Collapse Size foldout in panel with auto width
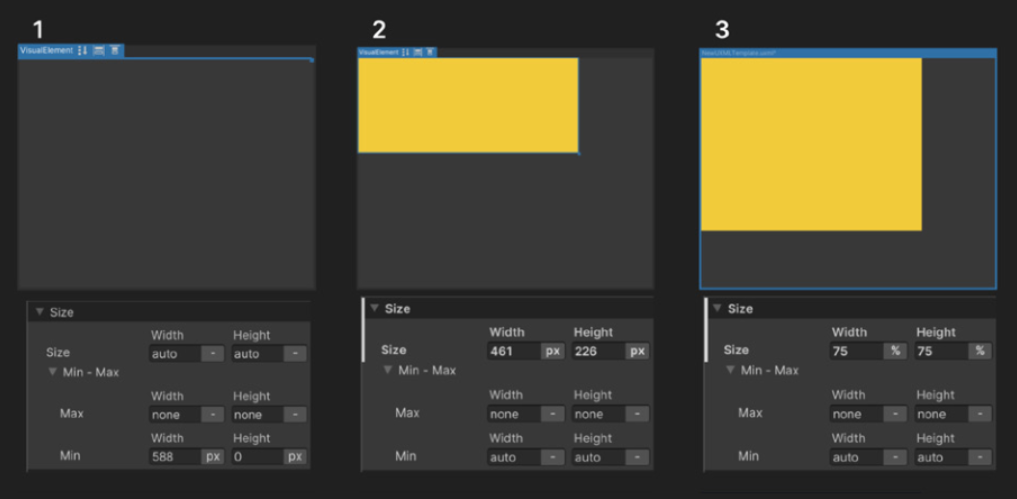This screenshot has width=1017, height=499. pos(40,312)
